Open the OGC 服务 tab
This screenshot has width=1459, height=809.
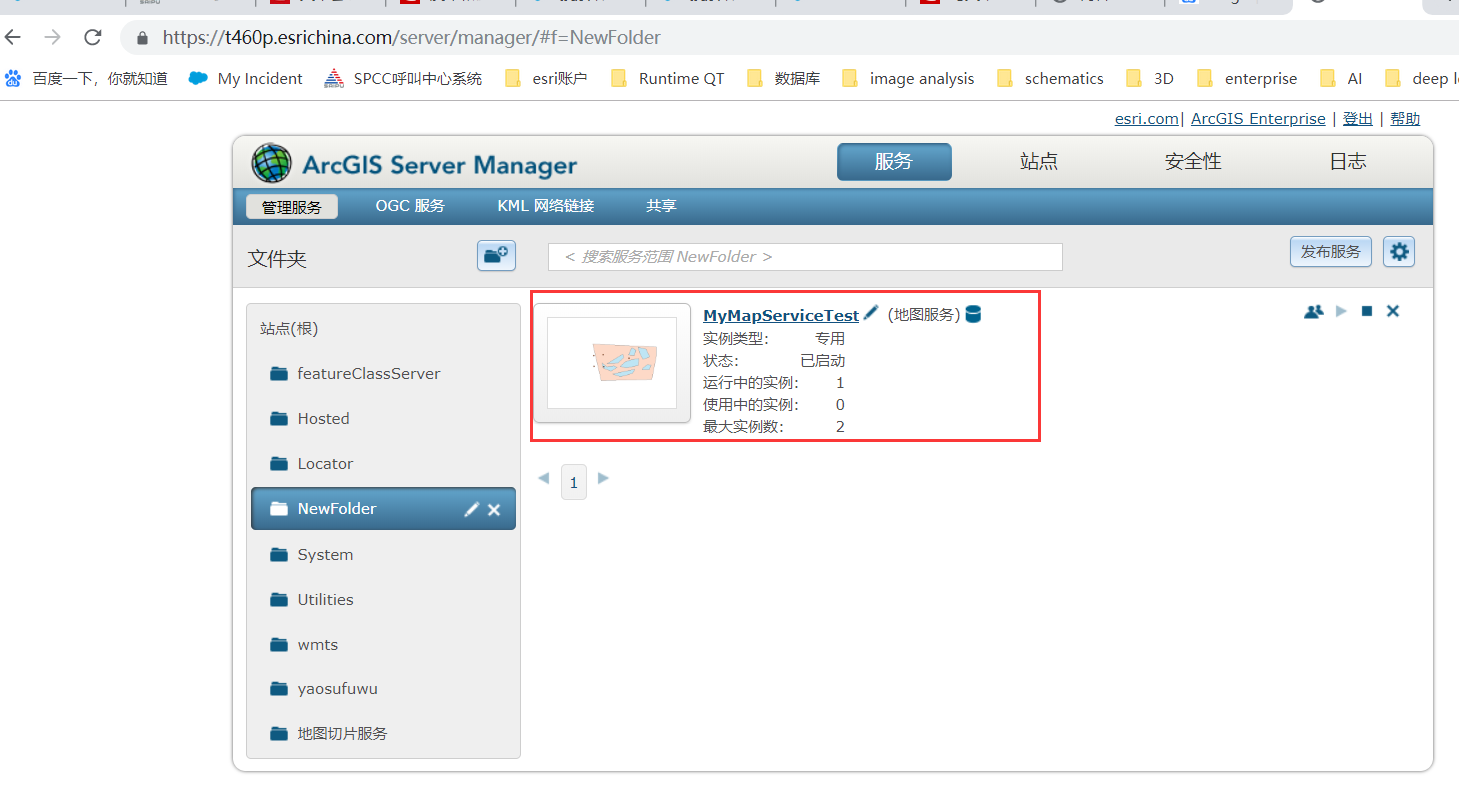tap(410, 206)
